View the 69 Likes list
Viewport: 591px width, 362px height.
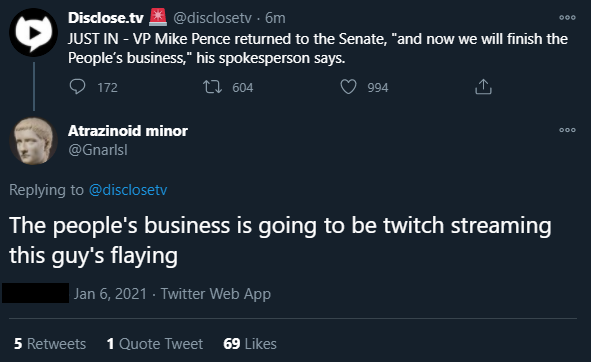250,344
